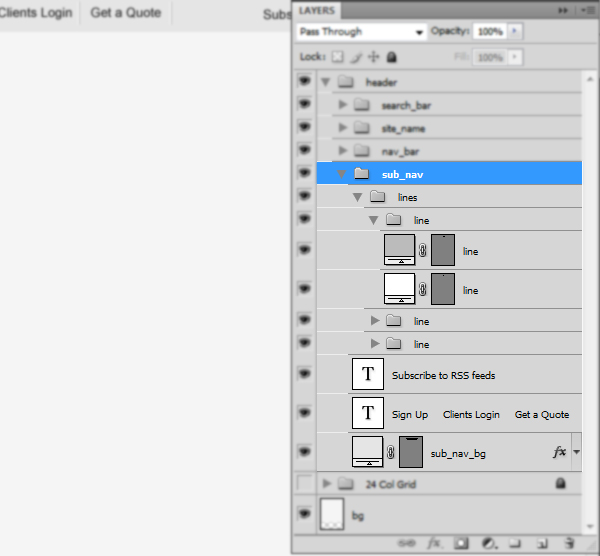Toggle visibility eye of site_name group
Viewport: 600px width, 556px height.
(x=305, y=127)
